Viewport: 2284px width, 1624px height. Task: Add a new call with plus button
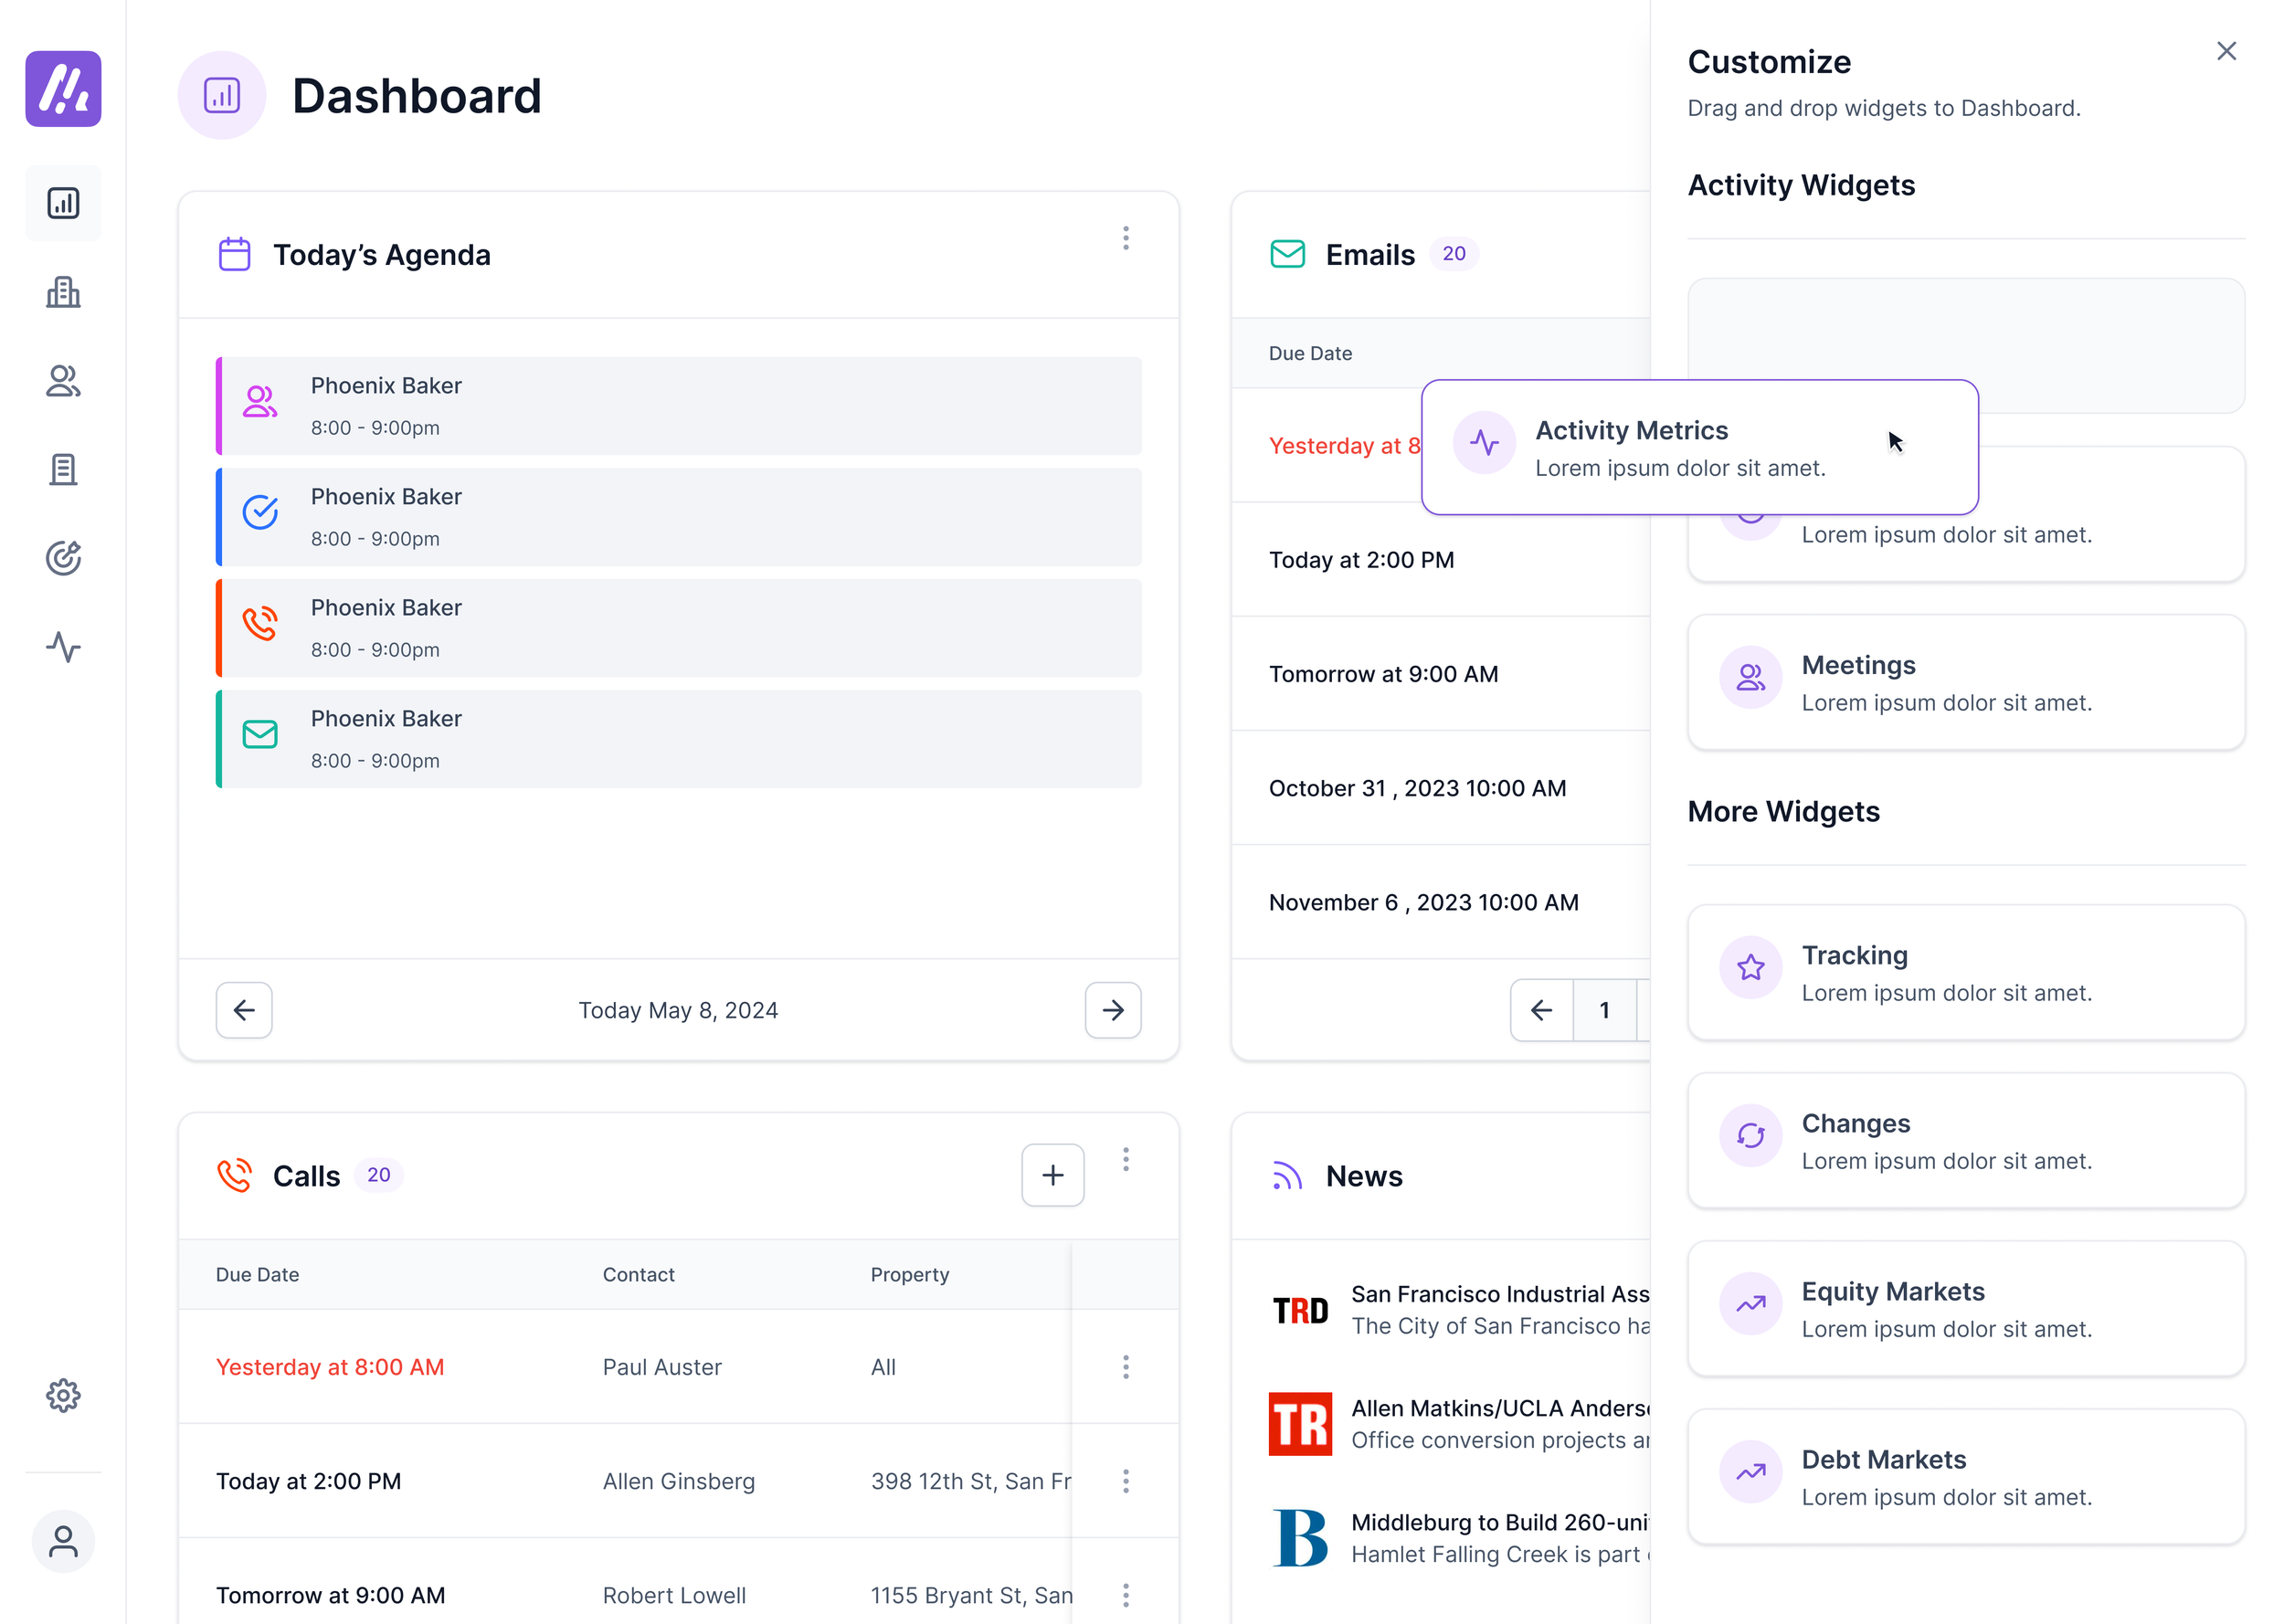[x=1052, y=1175]
